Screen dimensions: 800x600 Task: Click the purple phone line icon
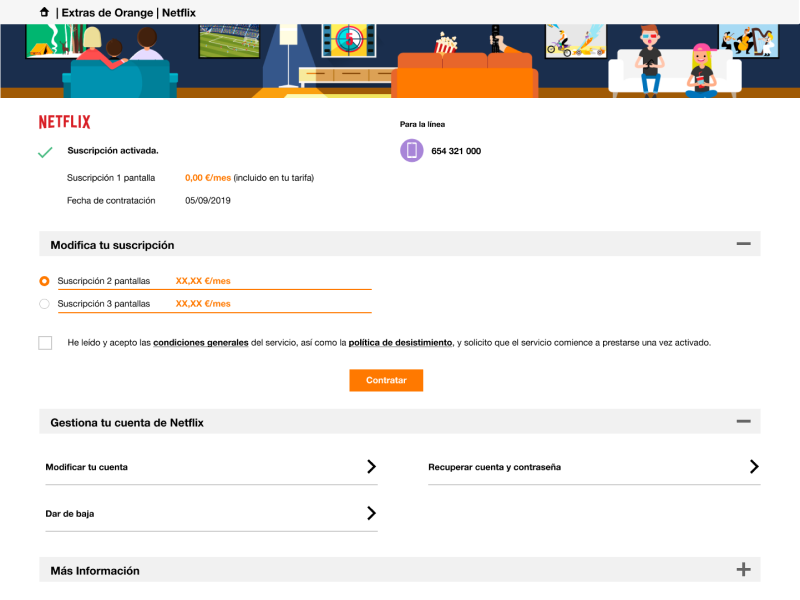coord(412,151)
